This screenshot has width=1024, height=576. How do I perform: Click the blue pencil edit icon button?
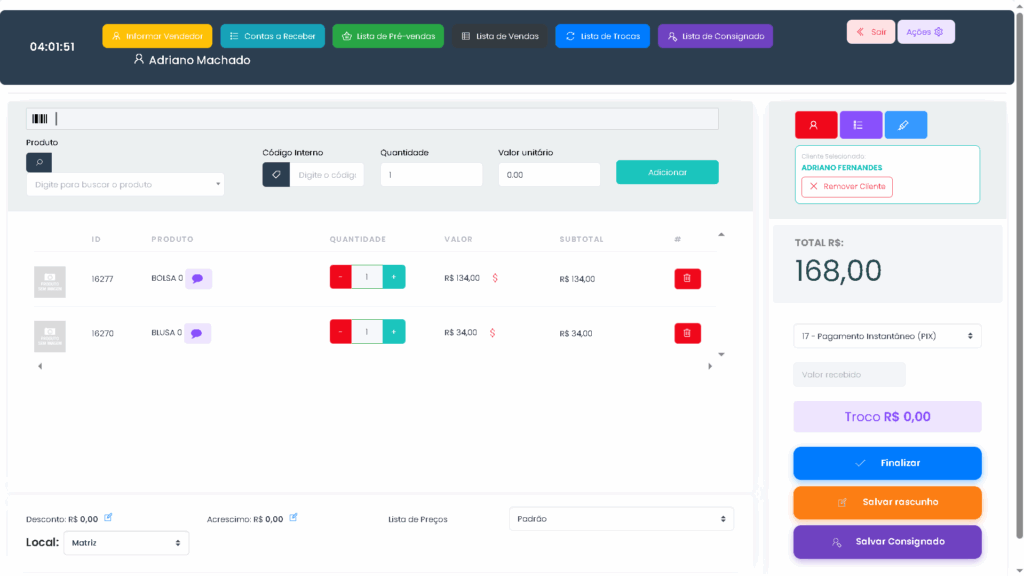pyautogui.click(x=905, y=125)
